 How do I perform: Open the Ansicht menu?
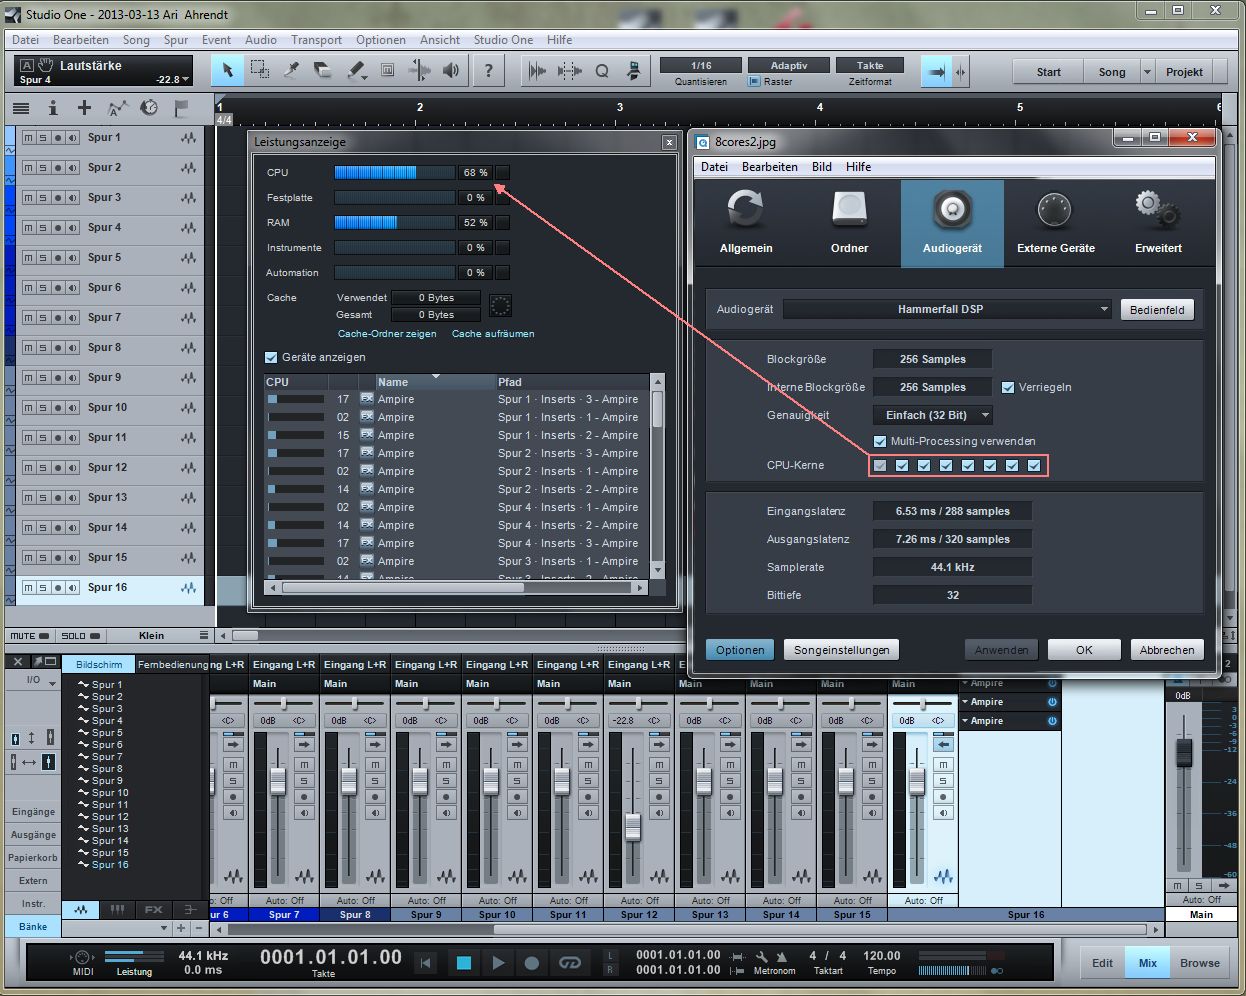click(x=440, y=40)
